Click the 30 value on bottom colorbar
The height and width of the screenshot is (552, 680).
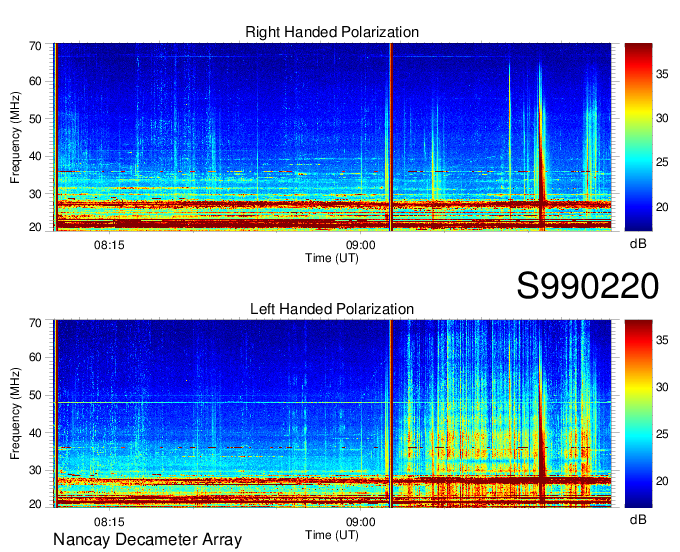point(662,387)
